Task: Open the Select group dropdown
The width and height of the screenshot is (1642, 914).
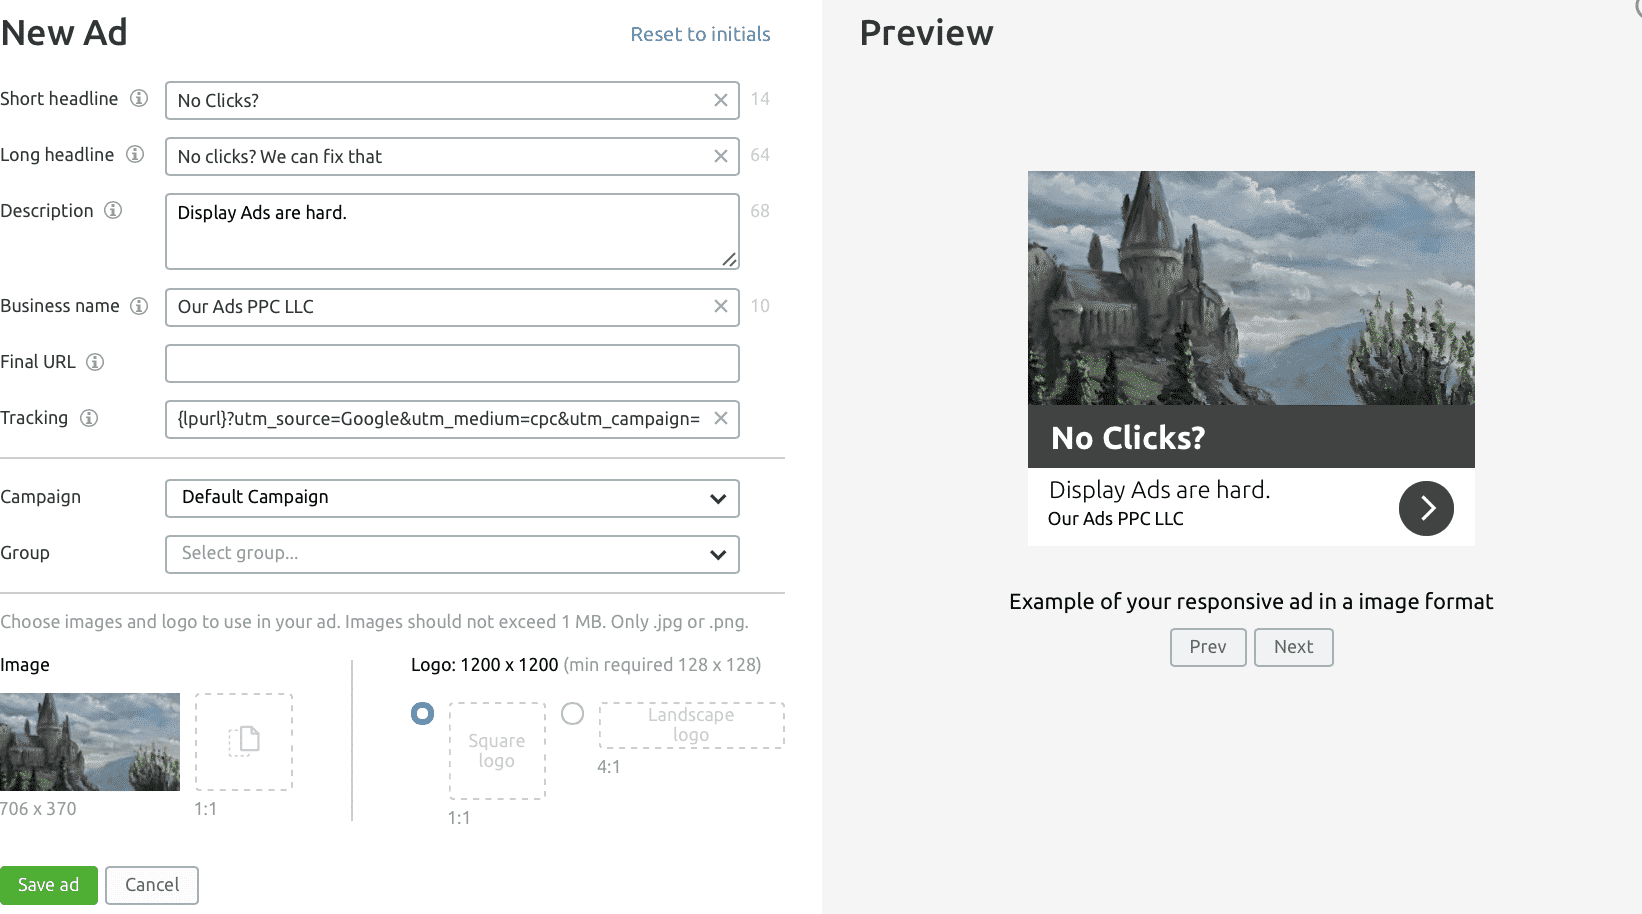Action: (452, 554)
